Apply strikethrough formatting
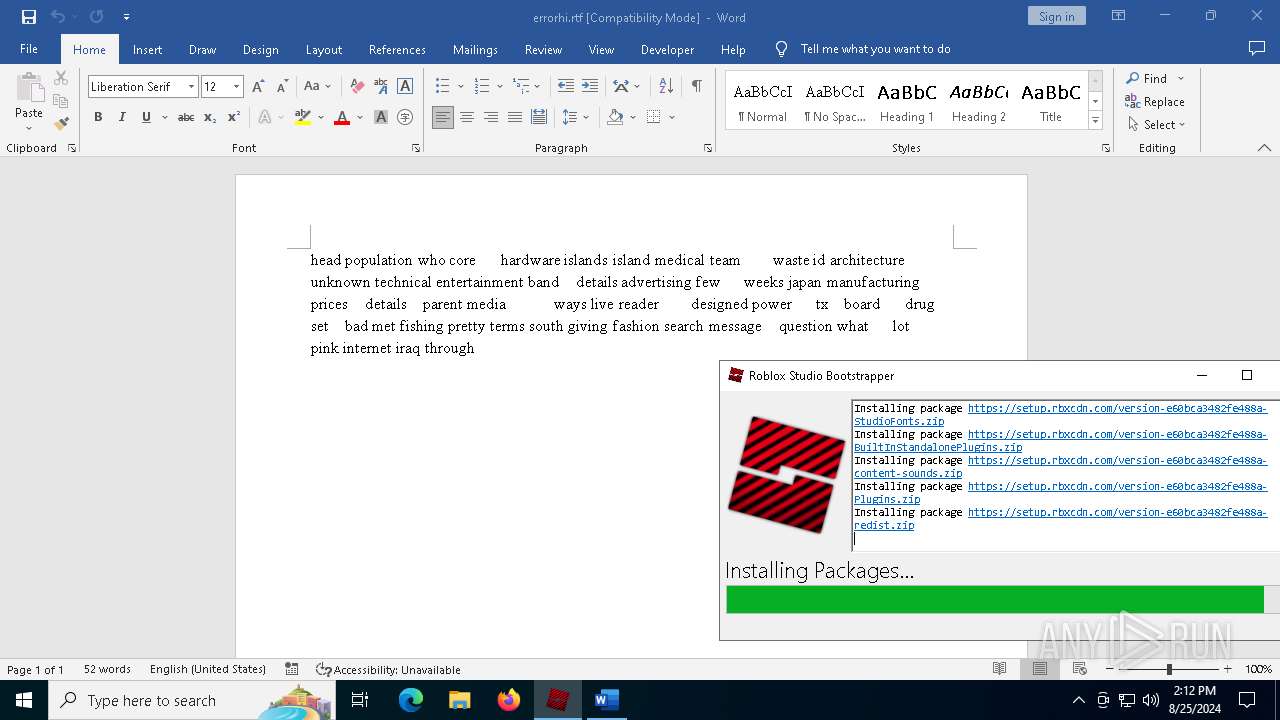 186,117
